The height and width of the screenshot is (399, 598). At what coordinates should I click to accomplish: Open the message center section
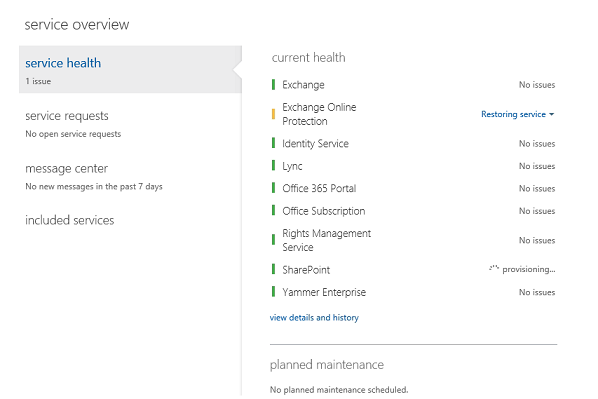66,168
